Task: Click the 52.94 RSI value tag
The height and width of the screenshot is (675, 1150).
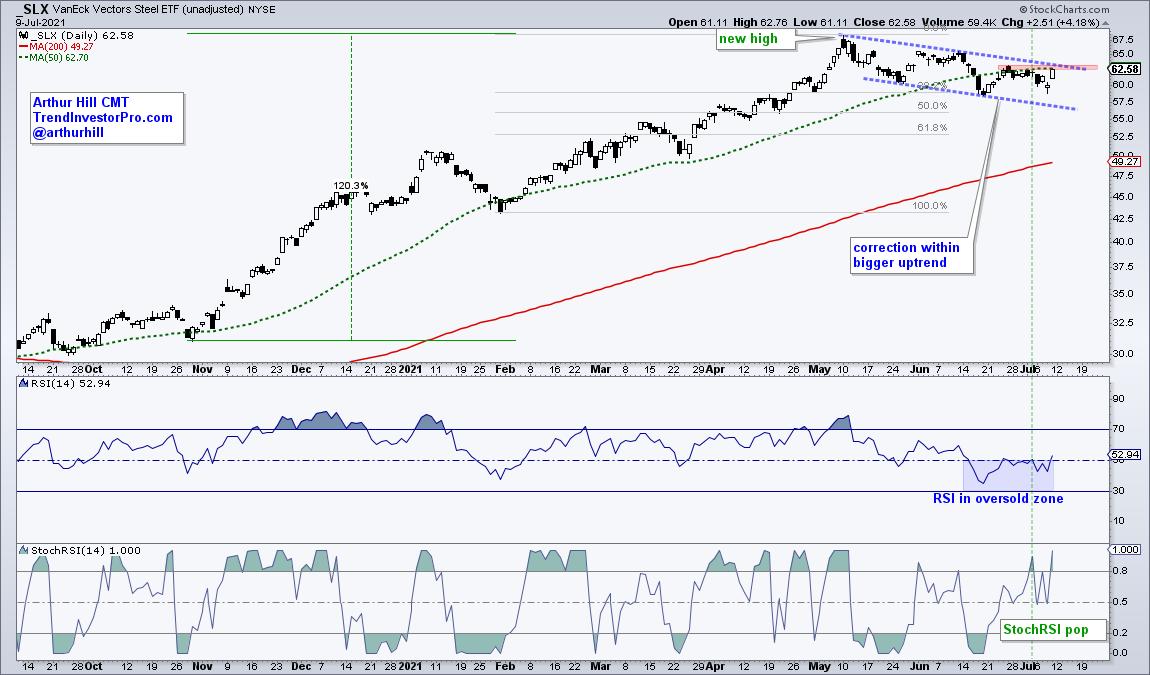Action: click(x=1124, y=455)
